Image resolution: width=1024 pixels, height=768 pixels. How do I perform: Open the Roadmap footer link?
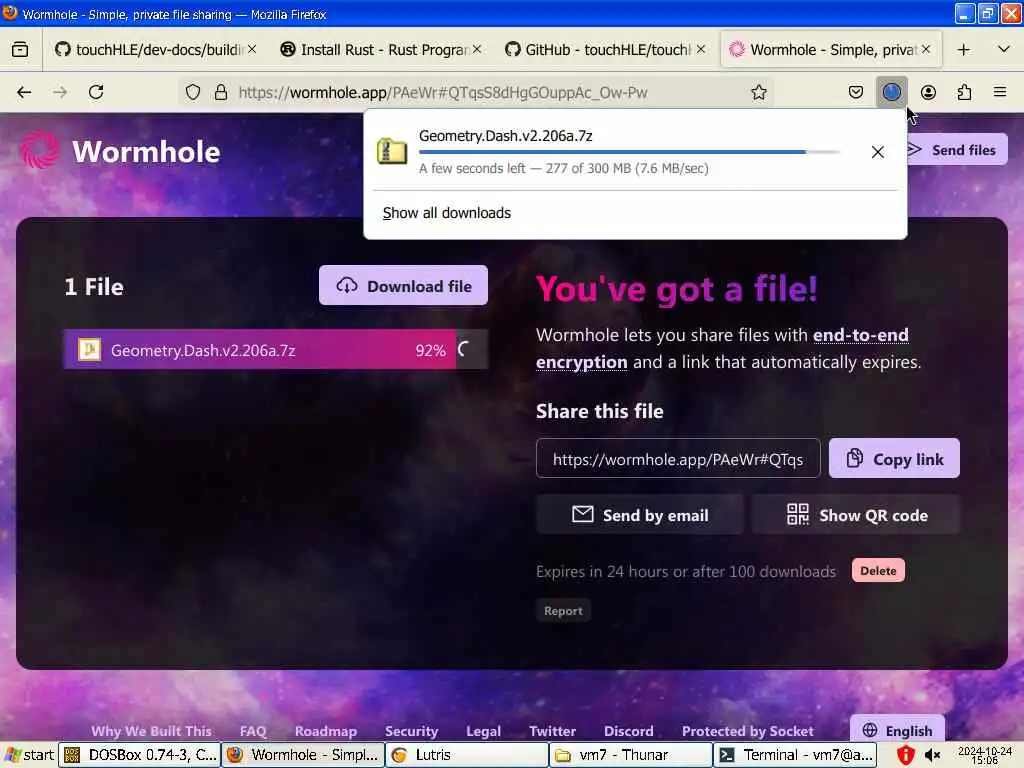pyautogui.click(x=326, y=731)
